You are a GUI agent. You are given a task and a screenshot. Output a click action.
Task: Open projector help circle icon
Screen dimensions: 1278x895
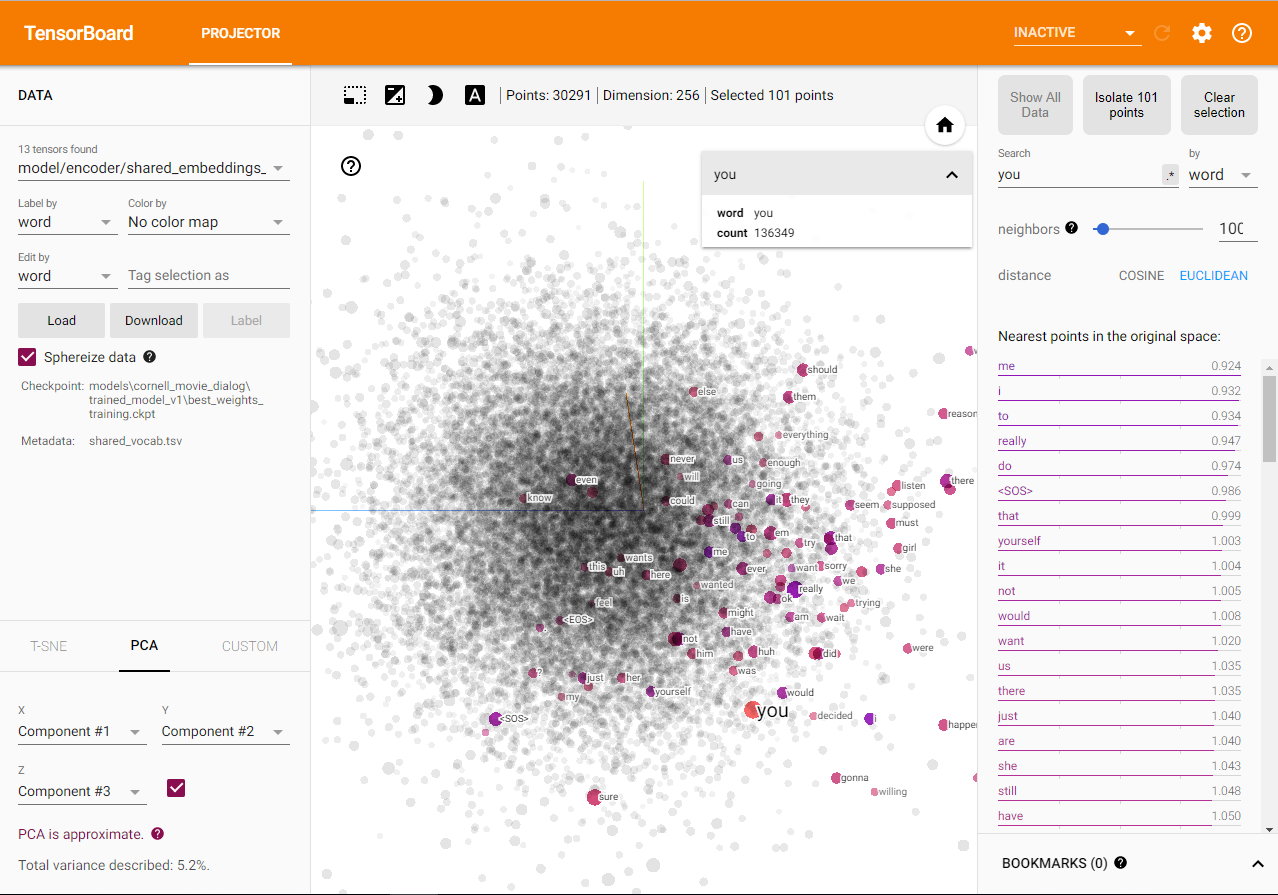click(351, 166)
